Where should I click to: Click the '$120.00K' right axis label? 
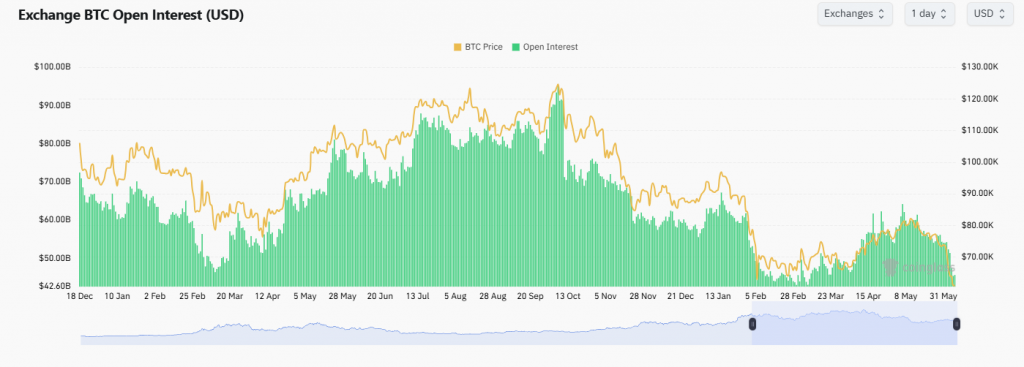980,99
